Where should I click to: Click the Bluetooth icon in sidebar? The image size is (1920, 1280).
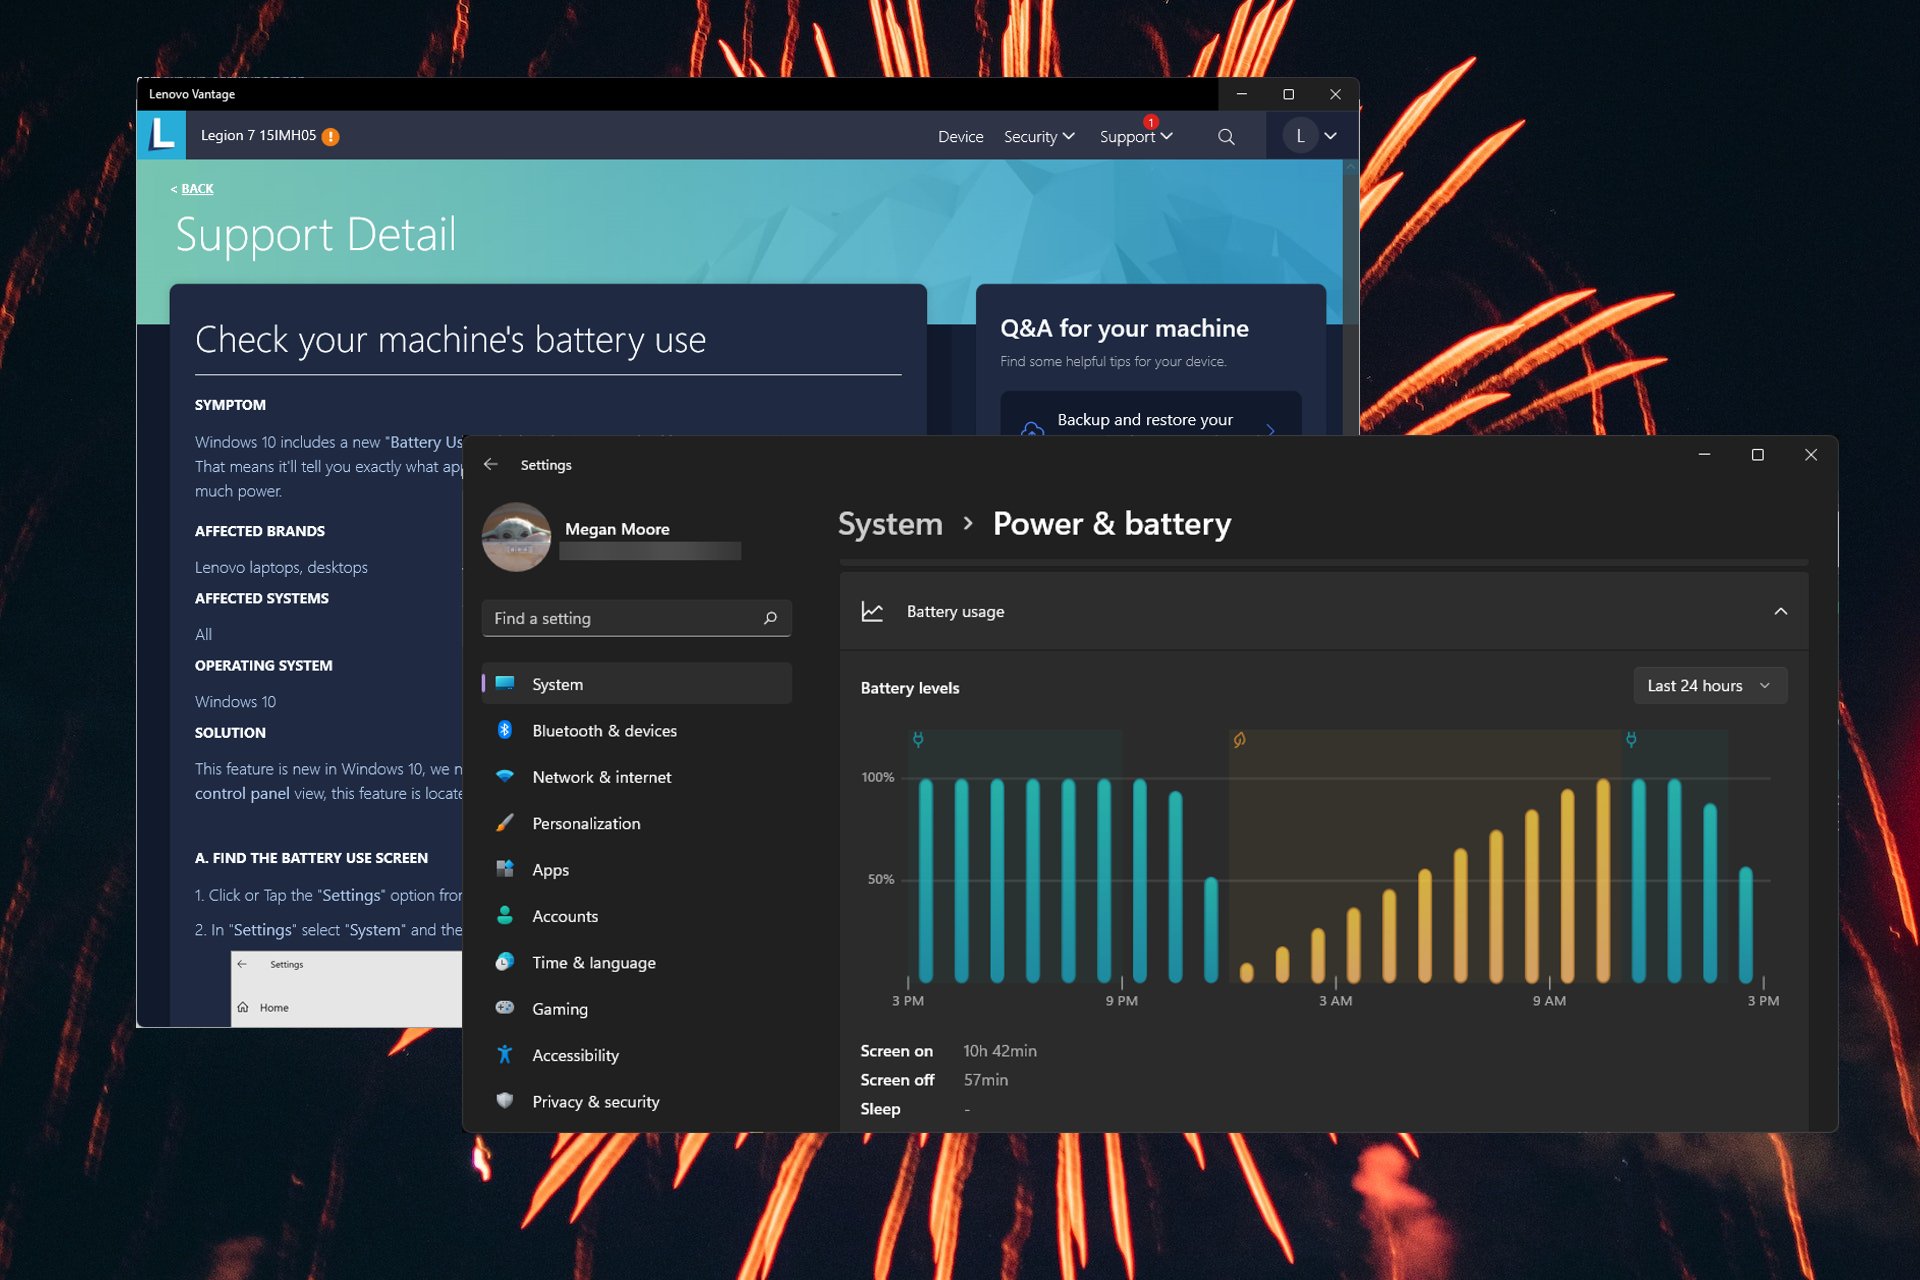click(x=505, y=730)
